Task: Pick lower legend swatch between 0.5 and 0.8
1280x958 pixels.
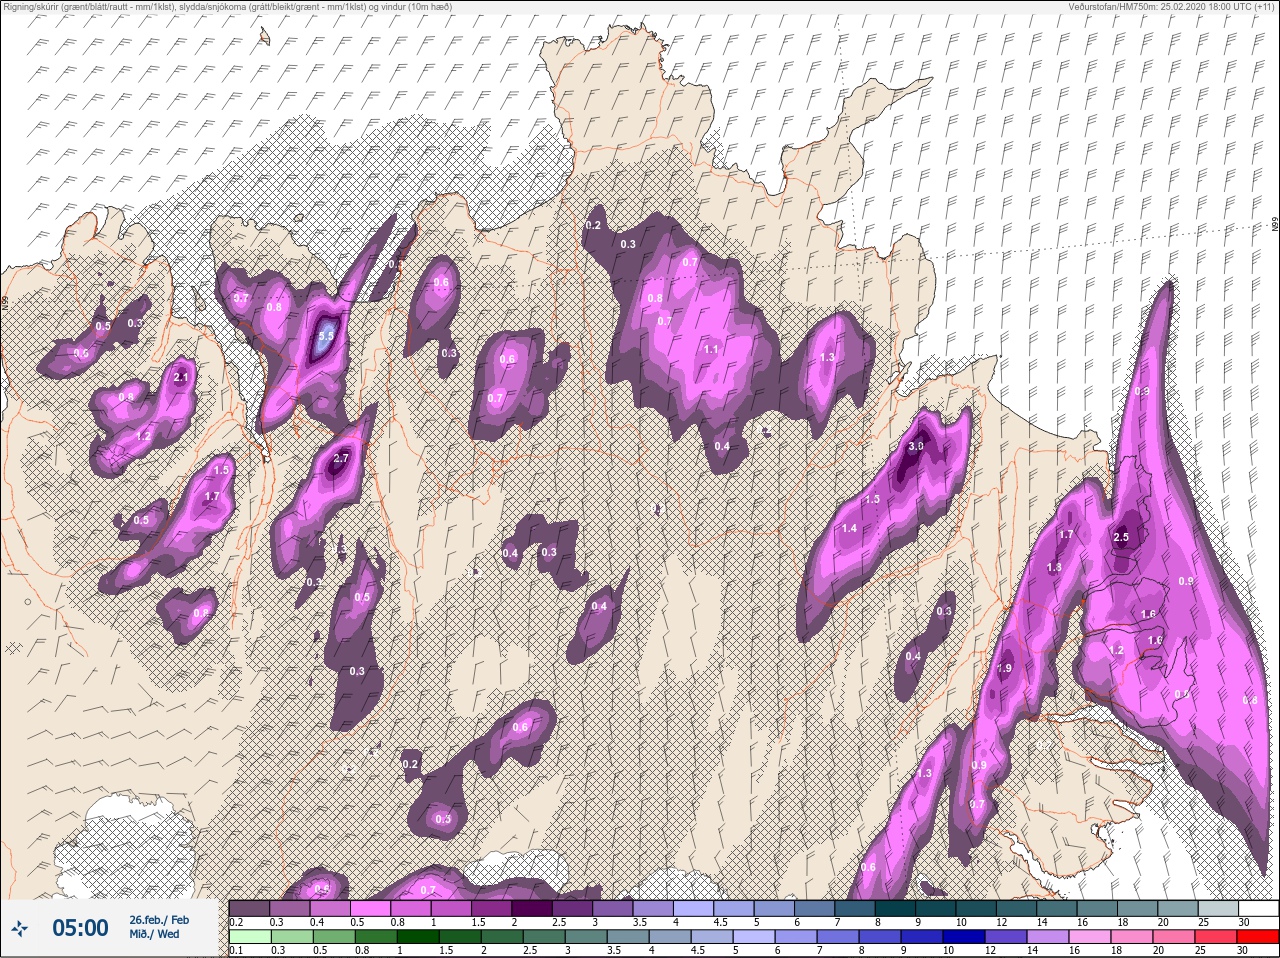Action: 334,937
